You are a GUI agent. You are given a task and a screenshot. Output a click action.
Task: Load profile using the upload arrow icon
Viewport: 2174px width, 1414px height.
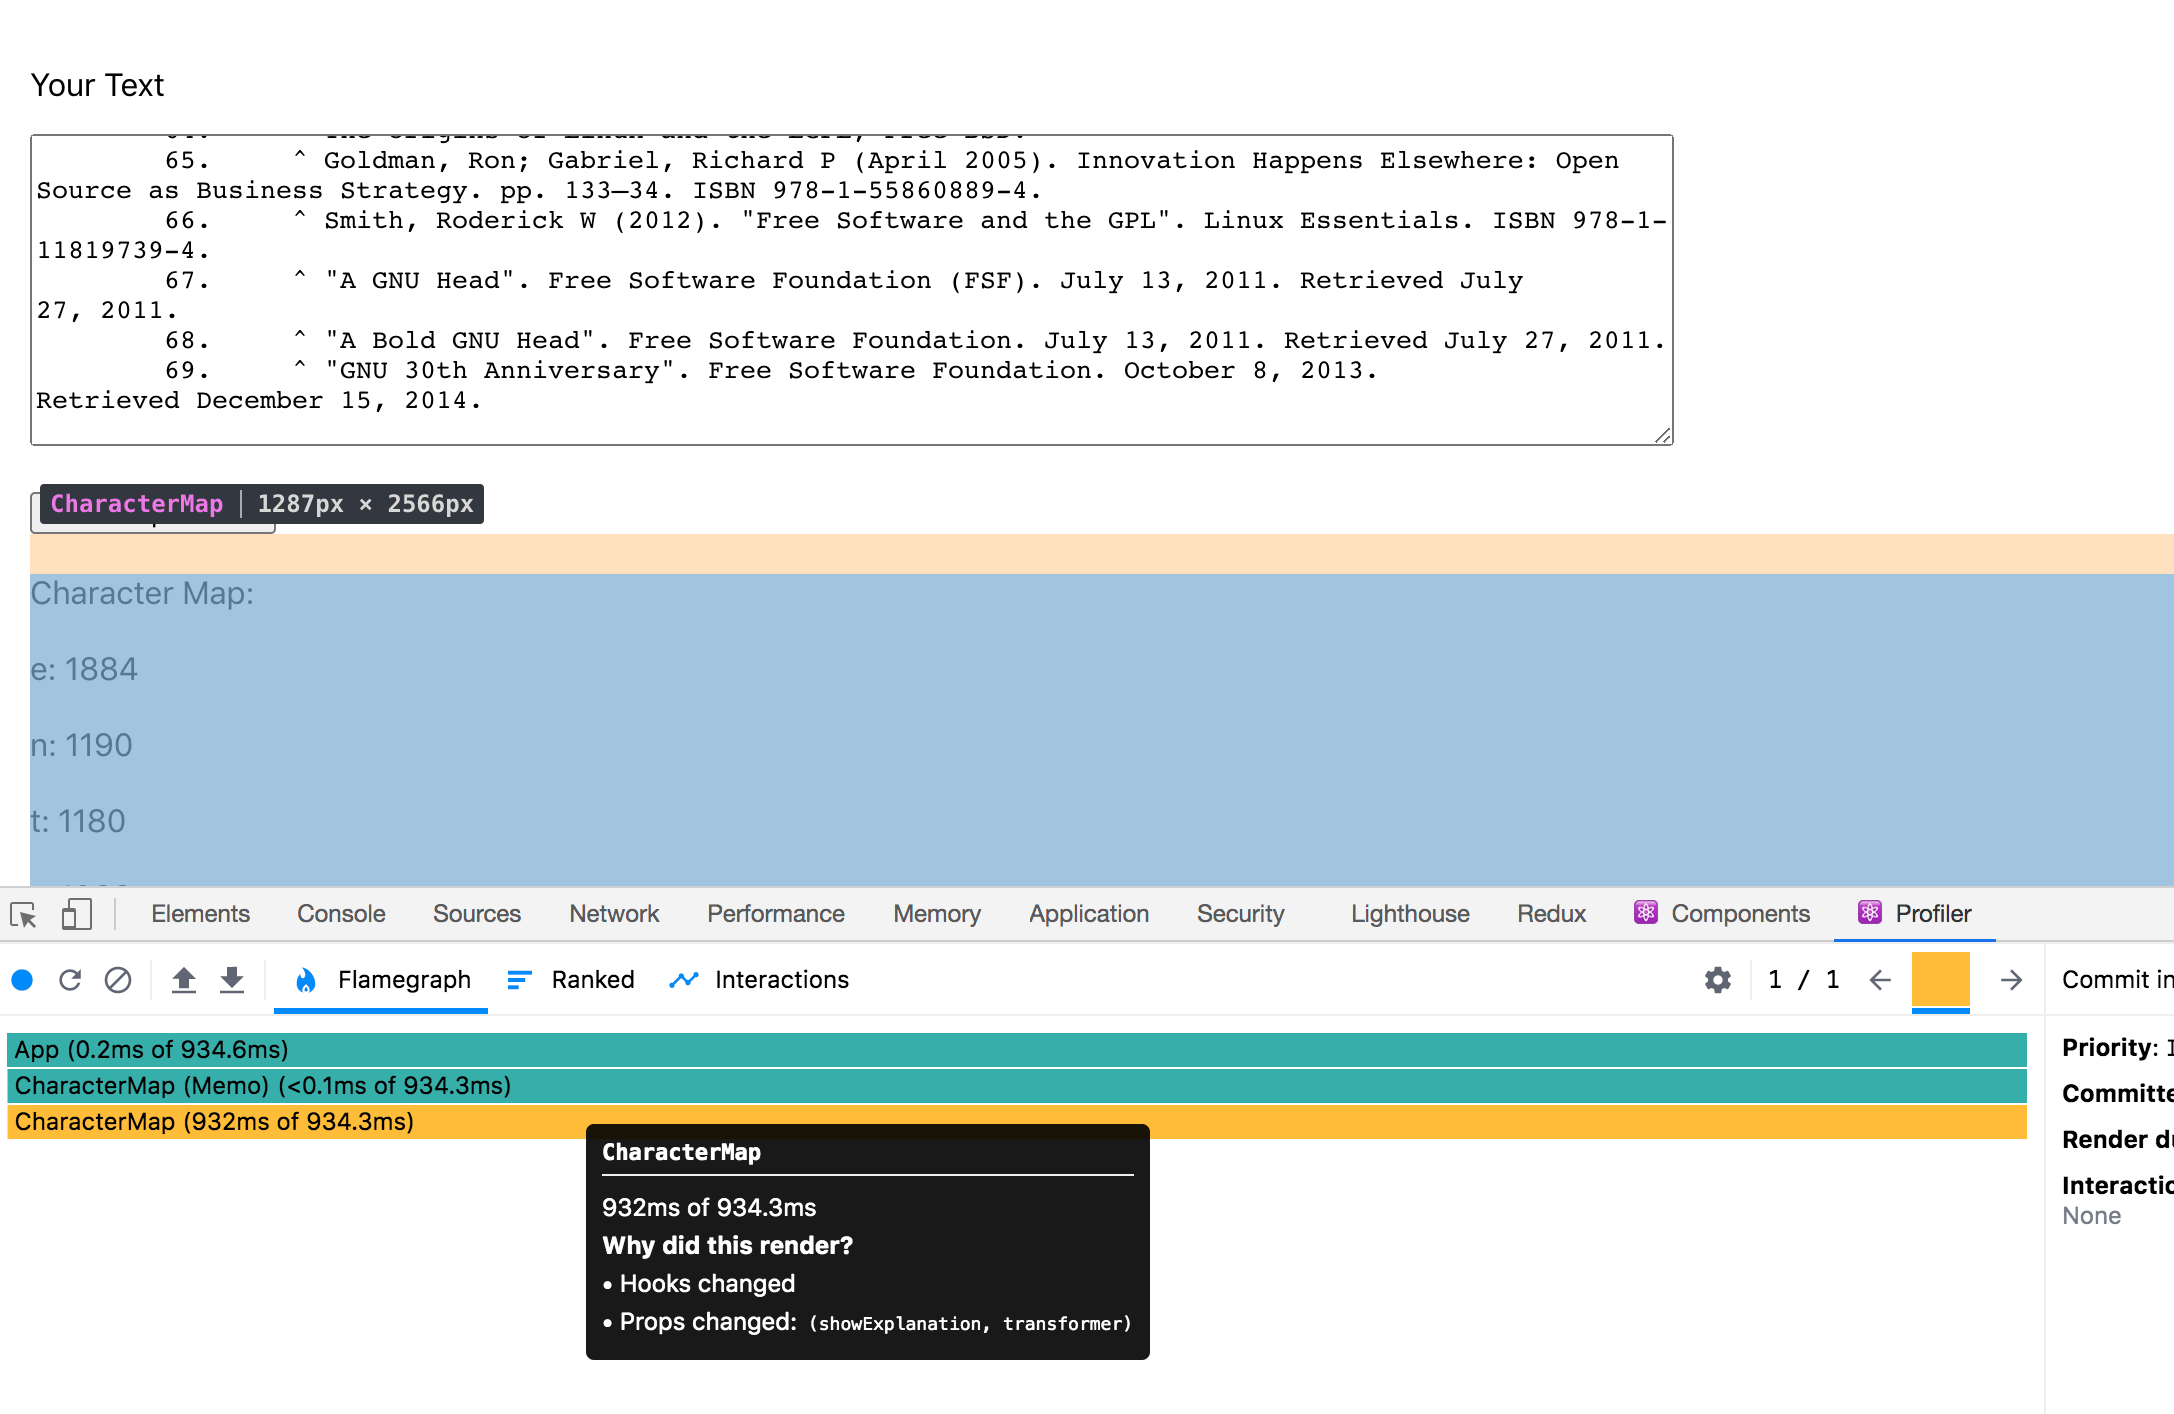pyautogui.click(x=183, y=980)
